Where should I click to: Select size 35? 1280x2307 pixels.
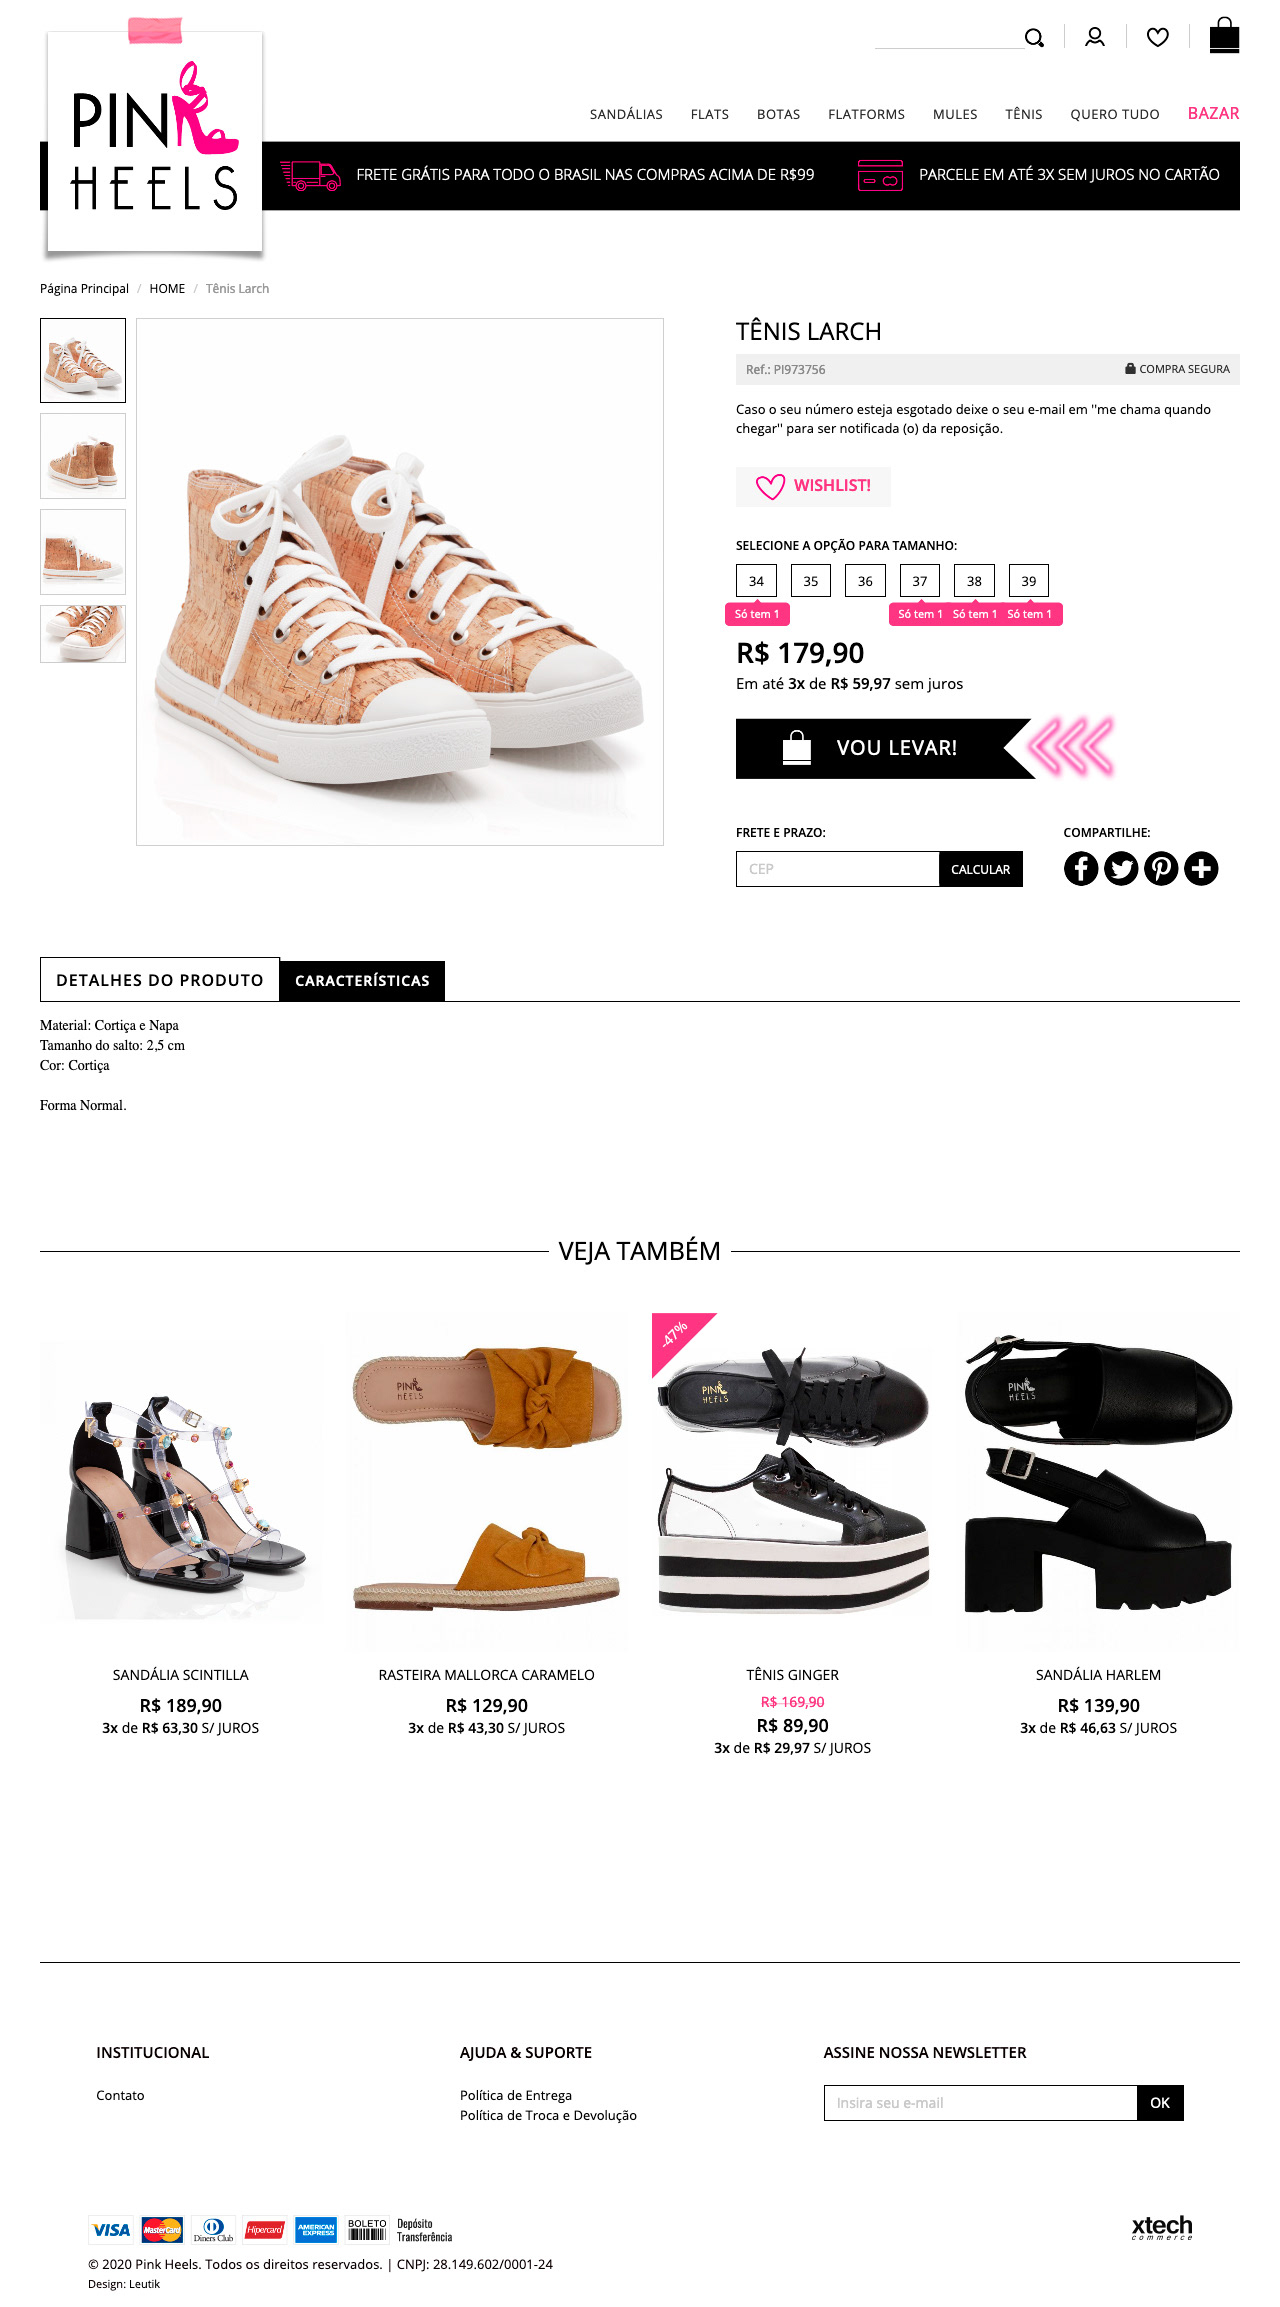(x=811, y=581)
